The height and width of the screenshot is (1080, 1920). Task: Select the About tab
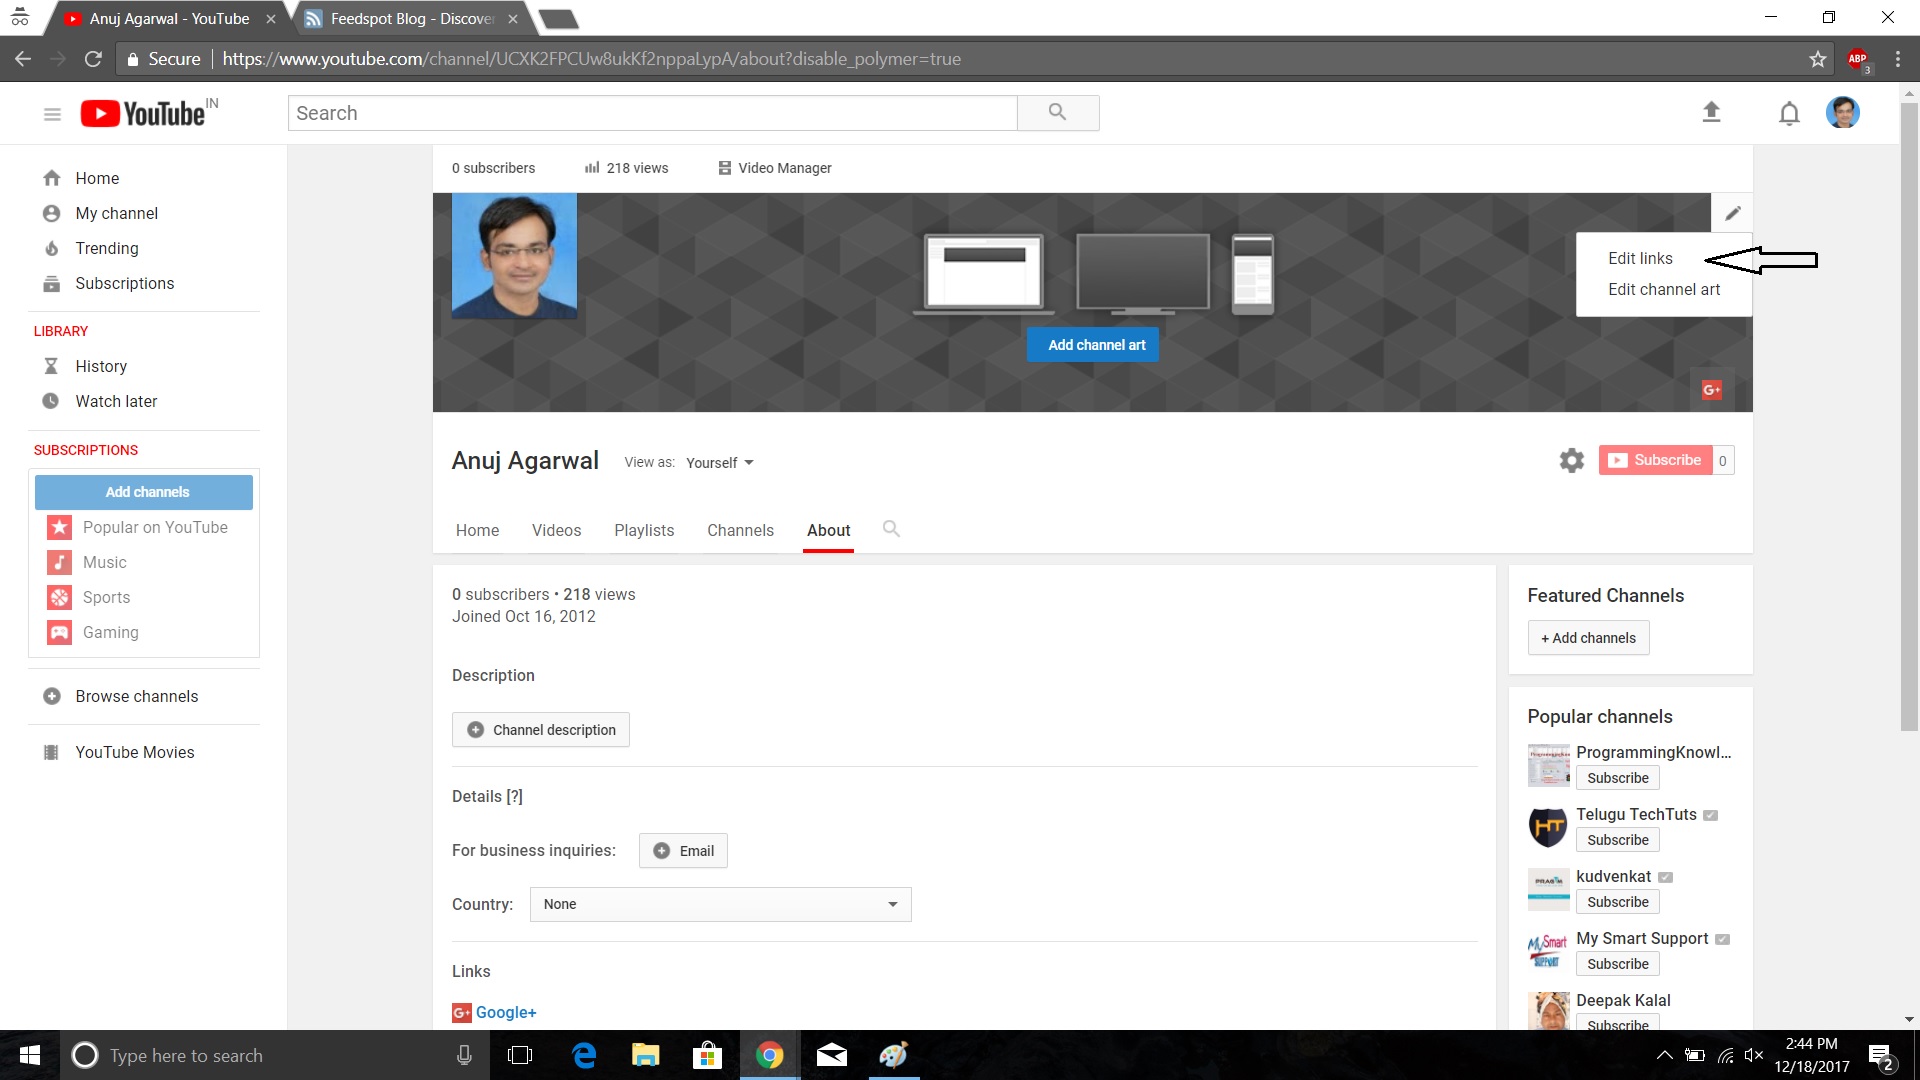pyautogui.click(x=828, y=530)
